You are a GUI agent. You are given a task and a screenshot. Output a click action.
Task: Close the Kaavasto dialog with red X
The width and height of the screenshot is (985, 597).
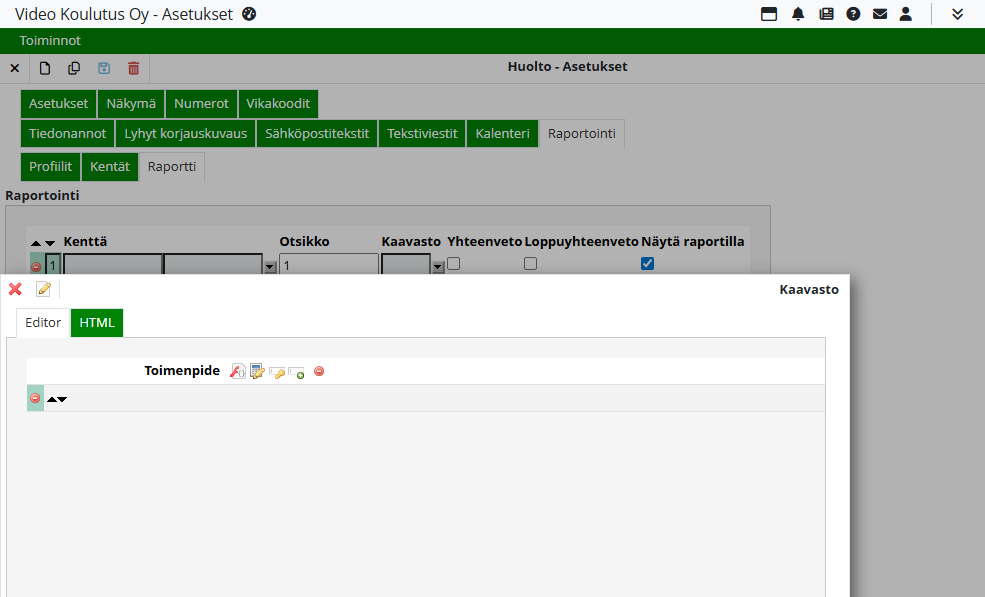tap(15, 289)
